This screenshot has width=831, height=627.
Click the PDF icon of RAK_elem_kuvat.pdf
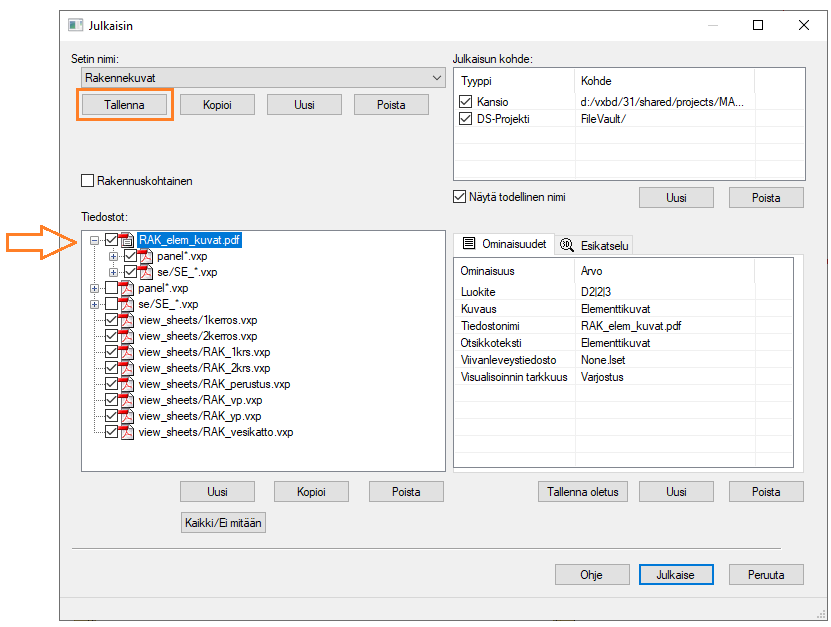[127, 240]
